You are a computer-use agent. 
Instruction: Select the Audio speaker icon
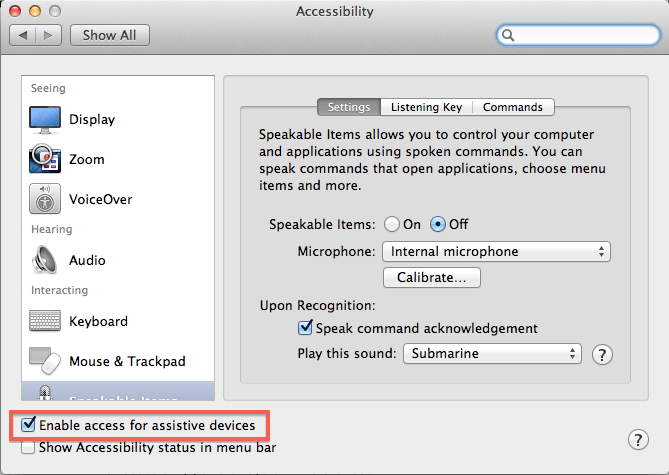(45, 260)
